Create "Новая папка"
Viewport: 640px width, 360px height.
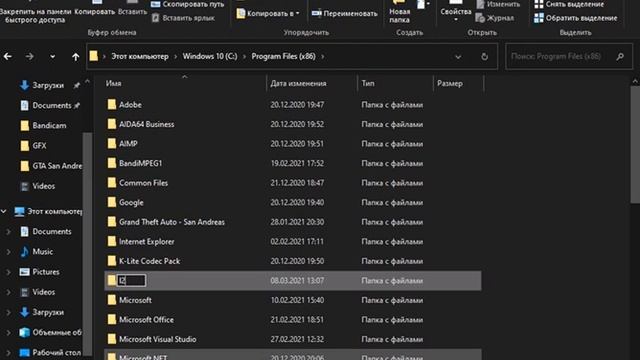pos(399,12)
